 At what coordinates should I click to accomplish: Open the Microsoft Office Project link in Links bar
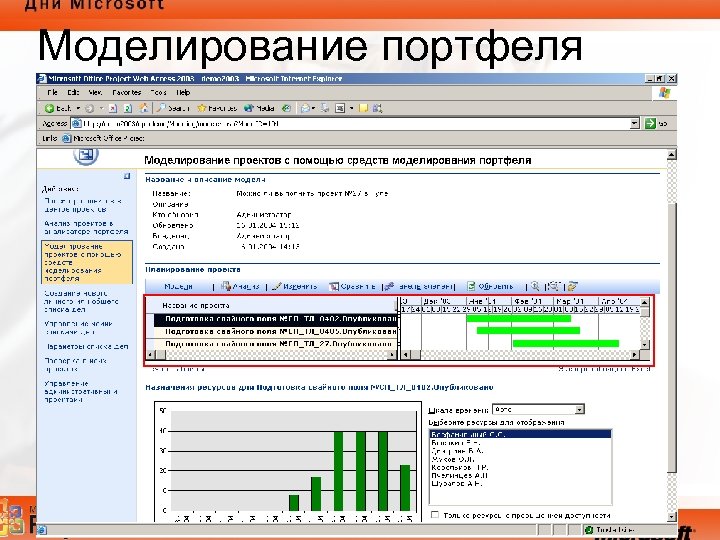[x=103, y=138]
